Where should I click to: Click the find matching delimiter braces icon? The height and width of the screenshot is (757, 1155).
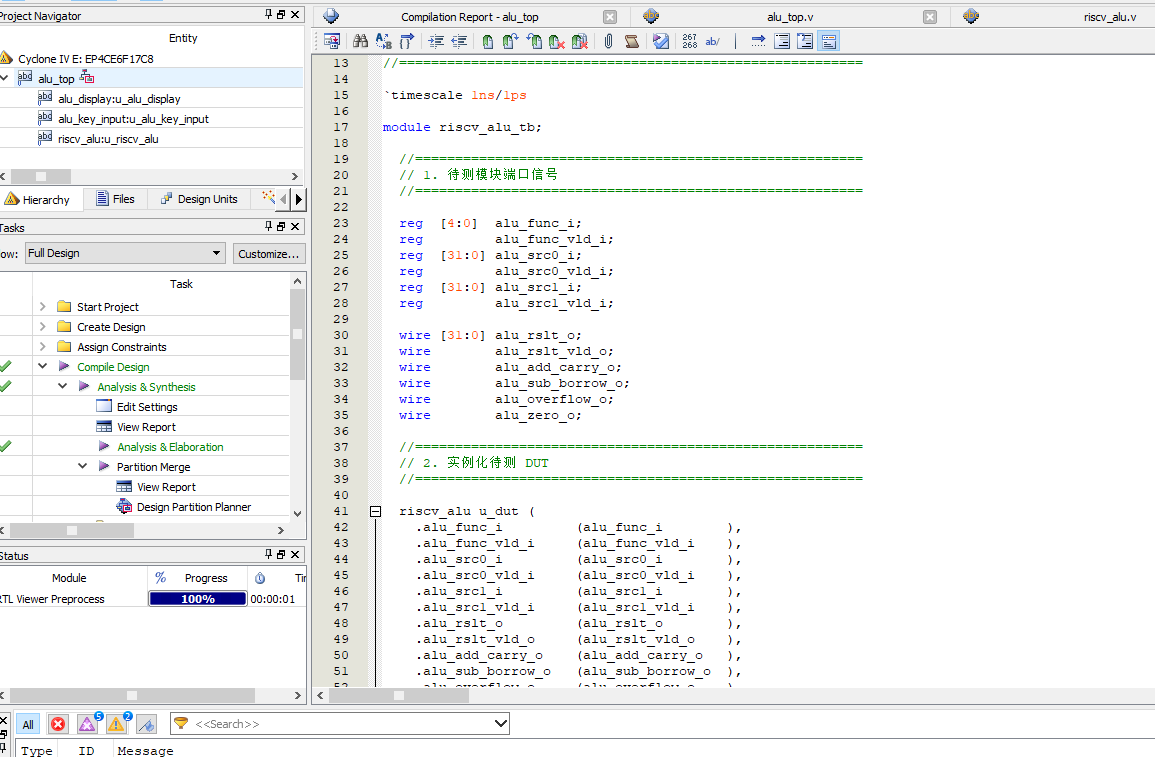click(x=407, y=41)
